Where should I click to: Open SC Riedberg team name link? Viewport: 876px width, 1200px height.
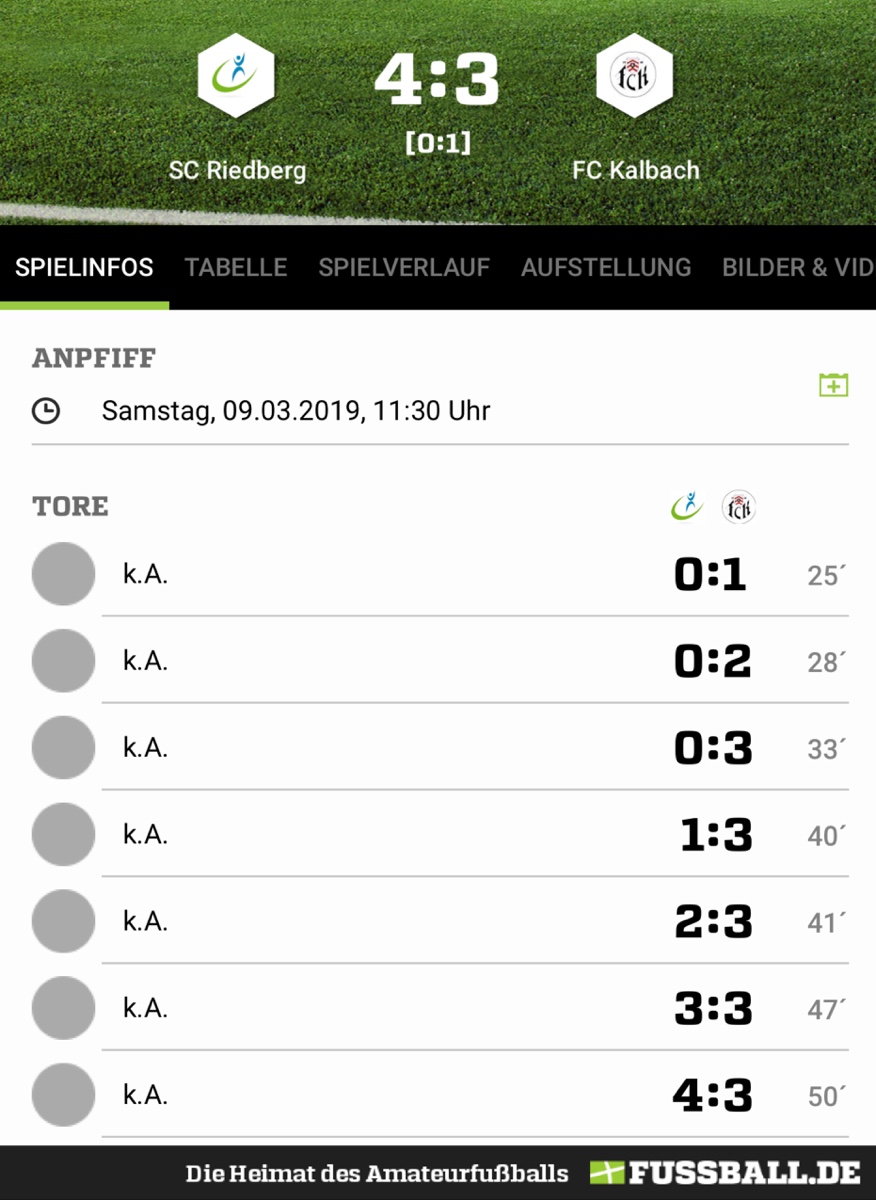point(237,170)
